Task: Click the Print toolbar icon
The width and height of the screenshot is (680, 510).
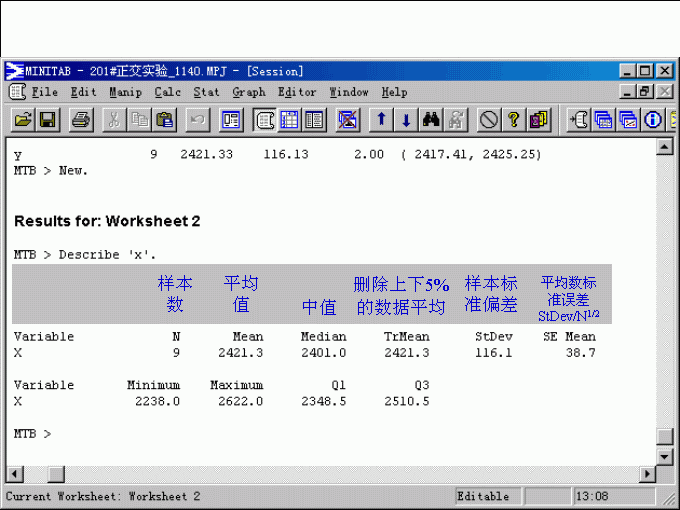Action: coord(81,120)
